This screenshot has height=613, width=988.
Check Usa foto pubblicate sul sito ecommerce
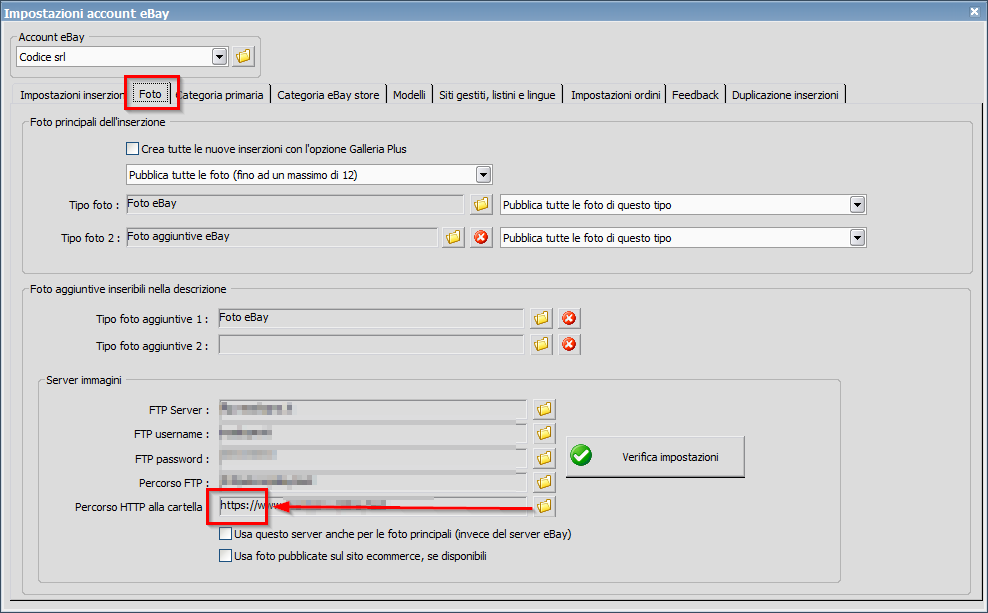pyautogui.click(x=225, y=556)
